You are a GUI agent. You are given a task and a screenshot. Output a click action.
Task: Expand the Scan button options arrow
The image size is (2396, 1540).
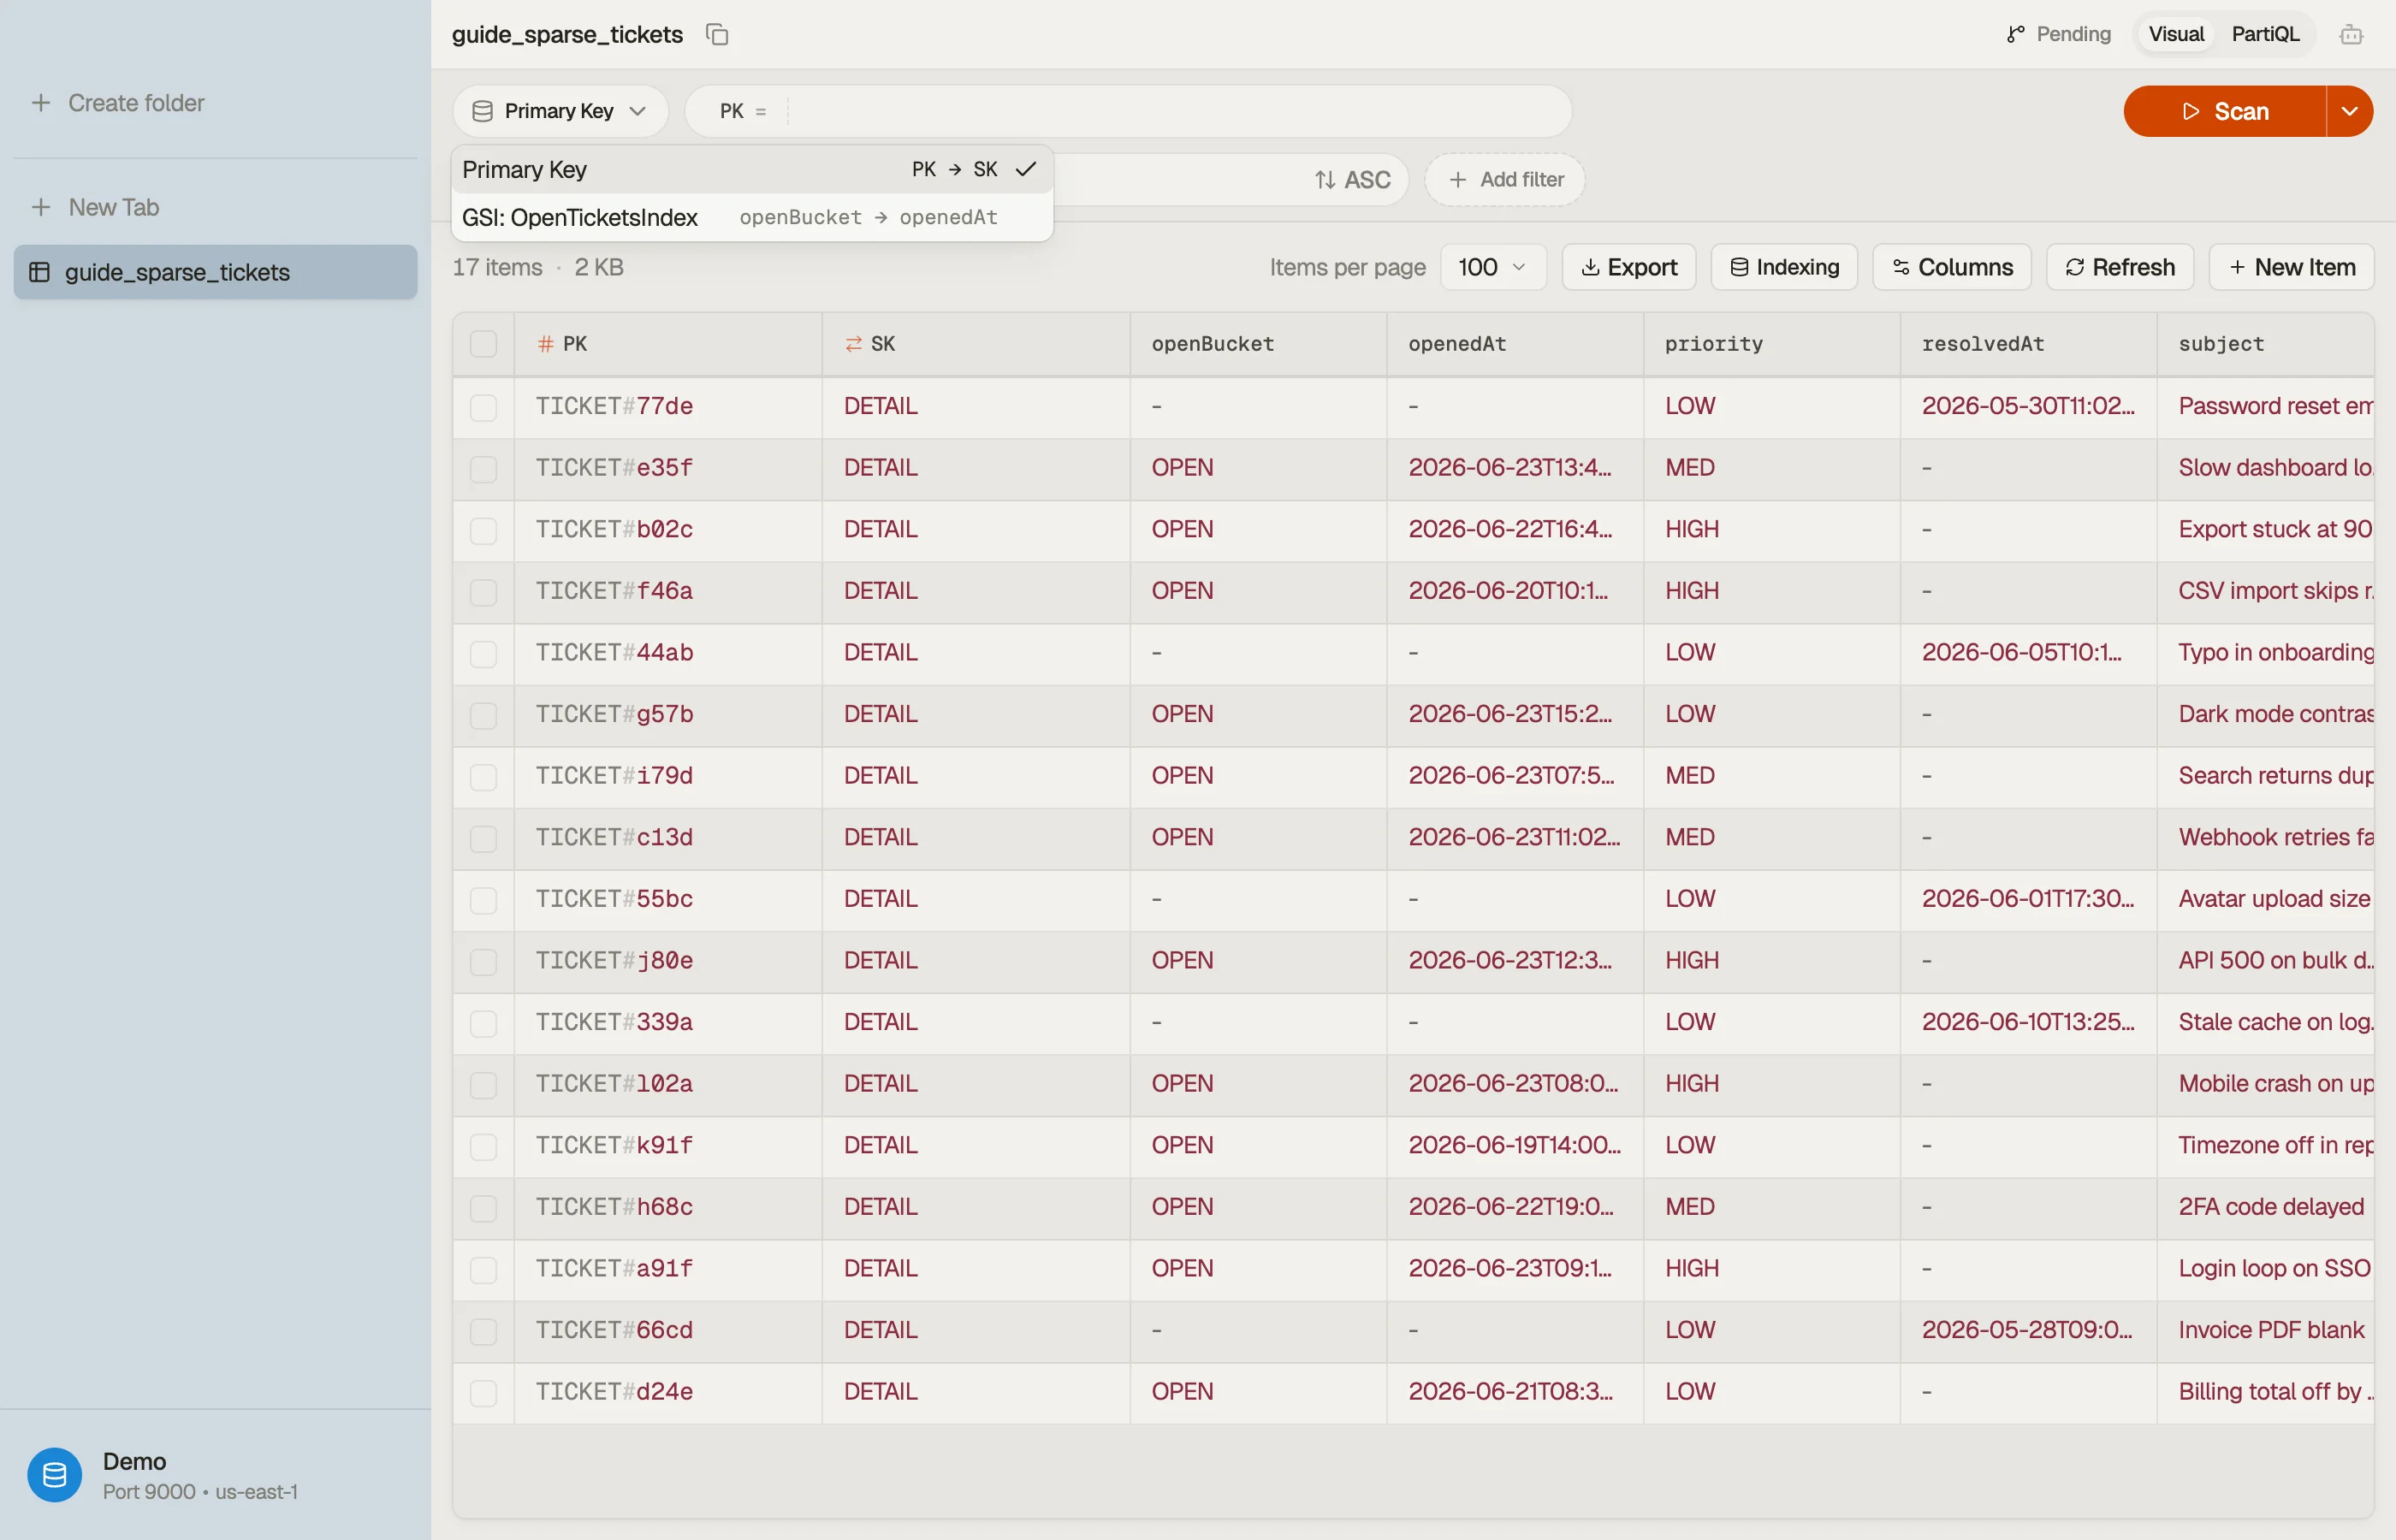click(x=2350, y=111)
